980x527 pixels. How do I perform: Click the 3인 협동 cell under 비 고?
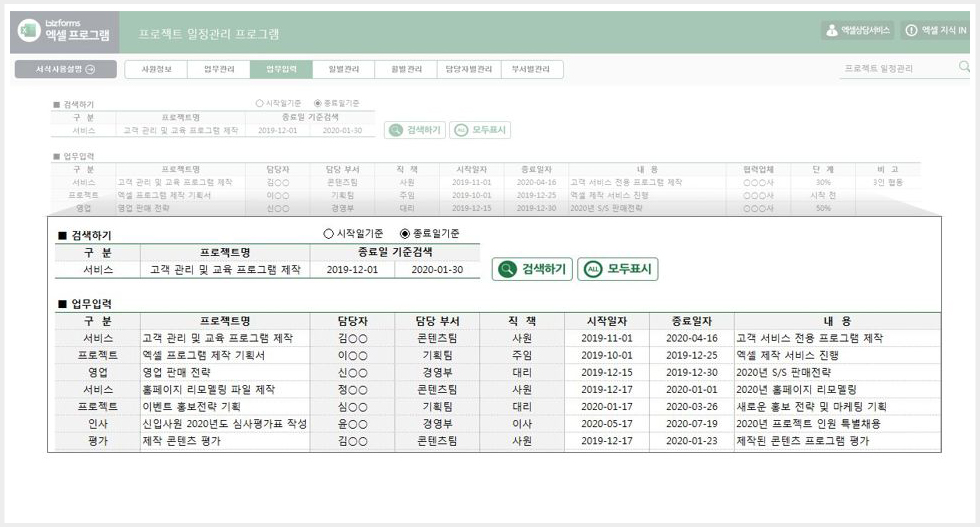click(888, 183)
